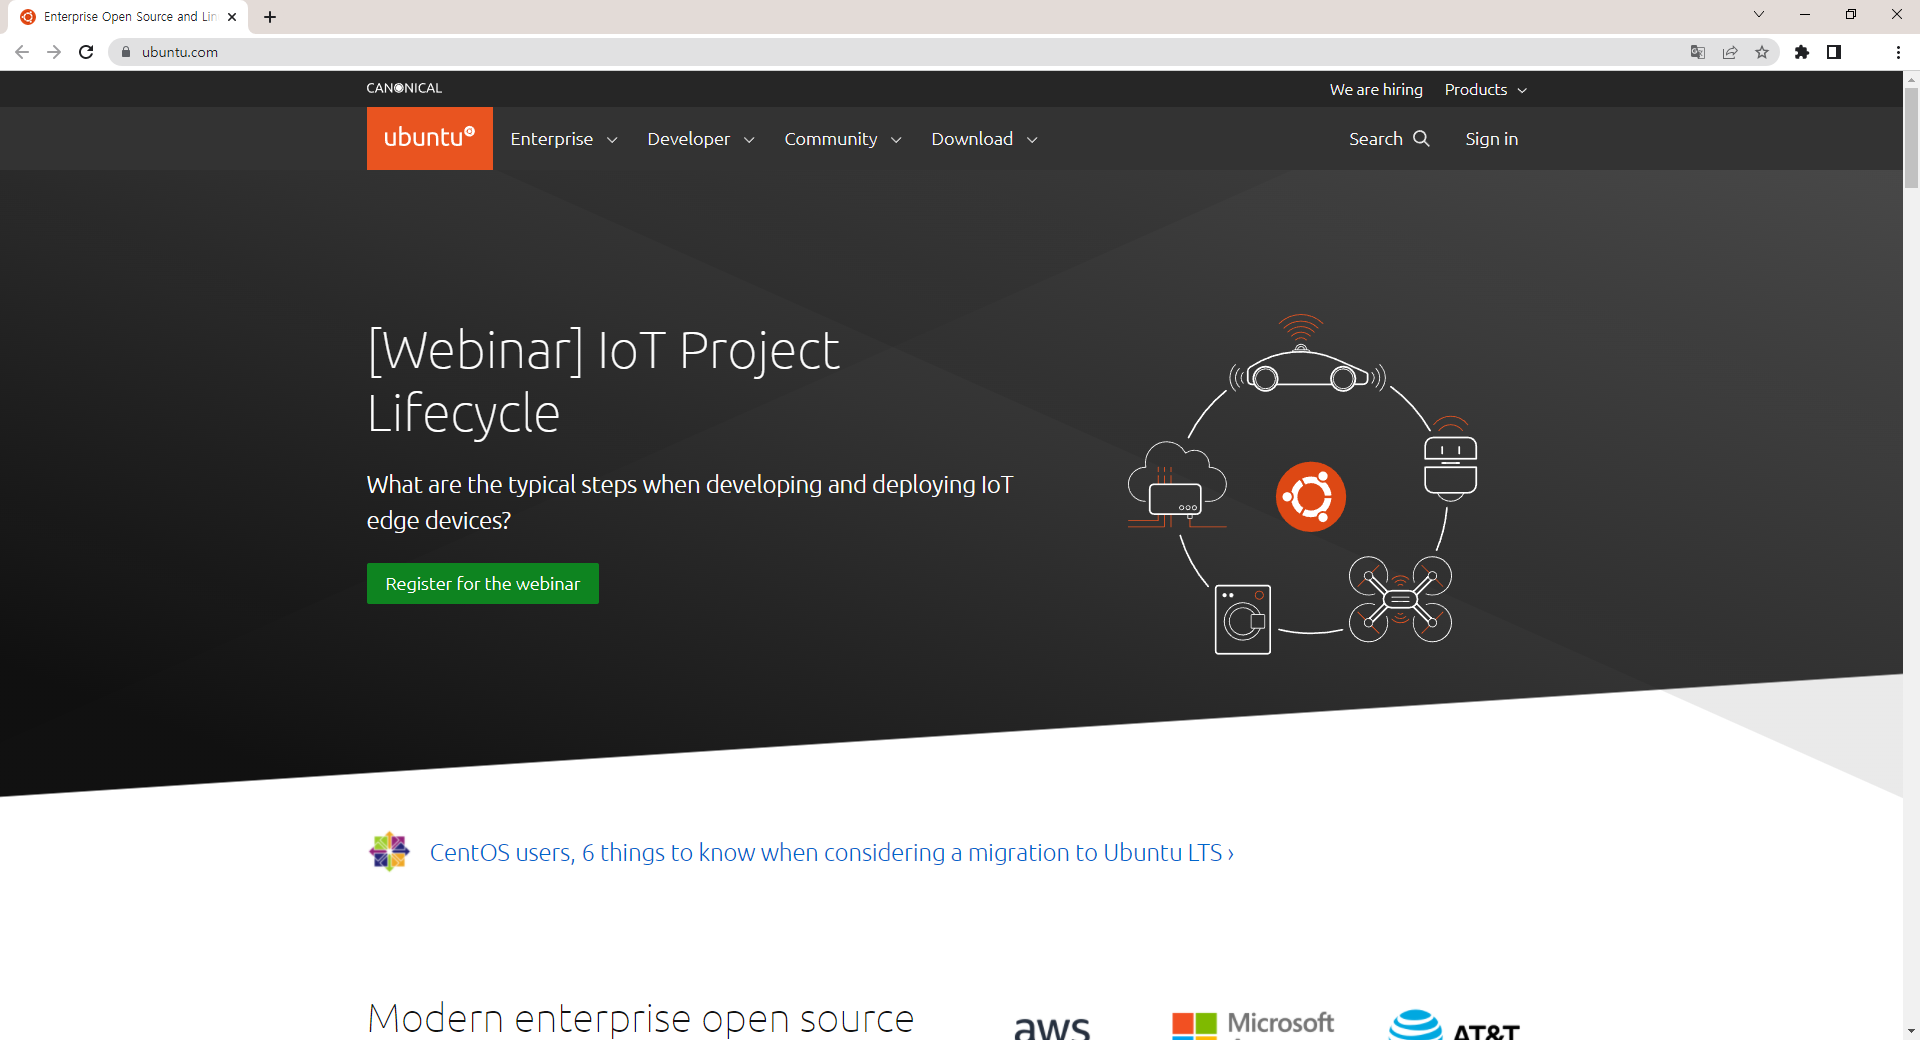This screenshot has width=1920, height=1040.
Task: Open the Enterprise menu
Action: pos(552,139)
